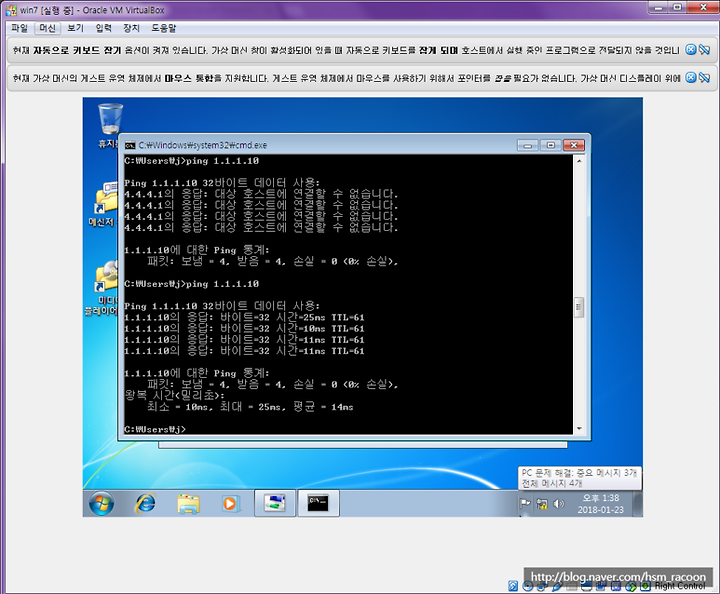Viewport: 720px width, 594px height.
Task: Switch to the network connections taskbar window
Action: point(275,503)
